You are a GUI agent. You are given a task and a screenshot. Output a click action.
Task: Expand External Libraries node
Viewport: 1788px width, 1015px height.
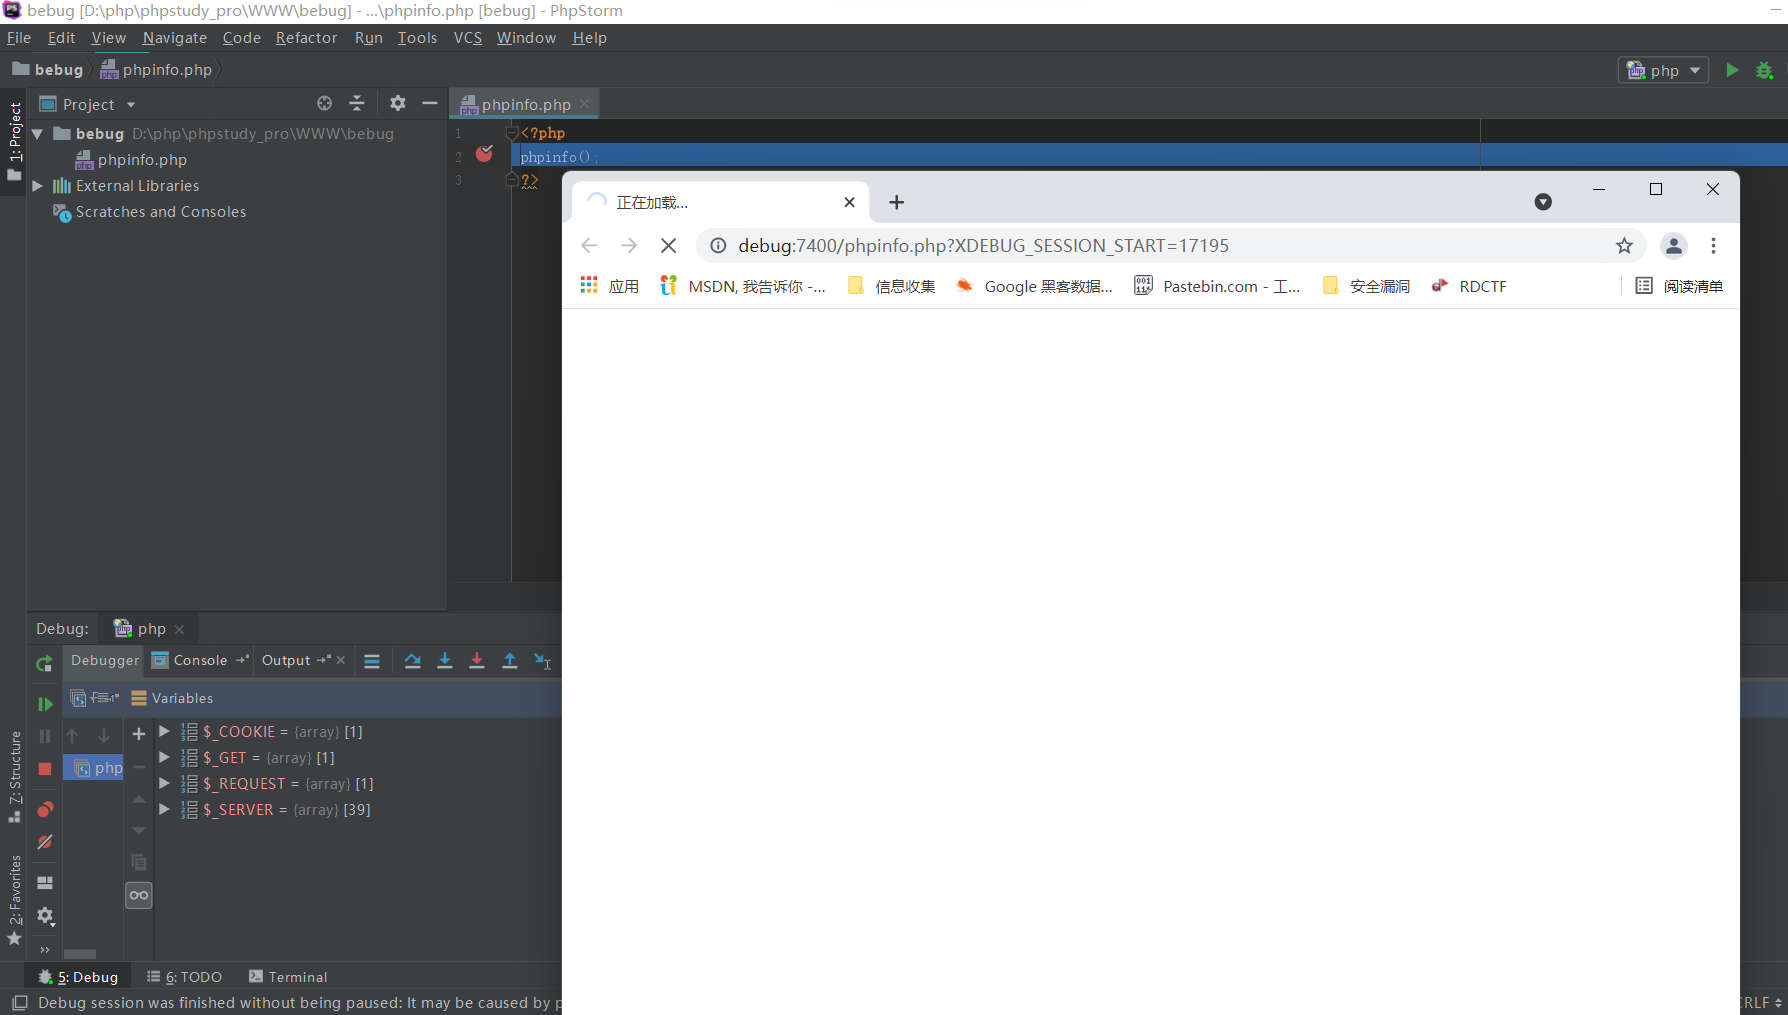pyautogui.click(x=37, y=185)
